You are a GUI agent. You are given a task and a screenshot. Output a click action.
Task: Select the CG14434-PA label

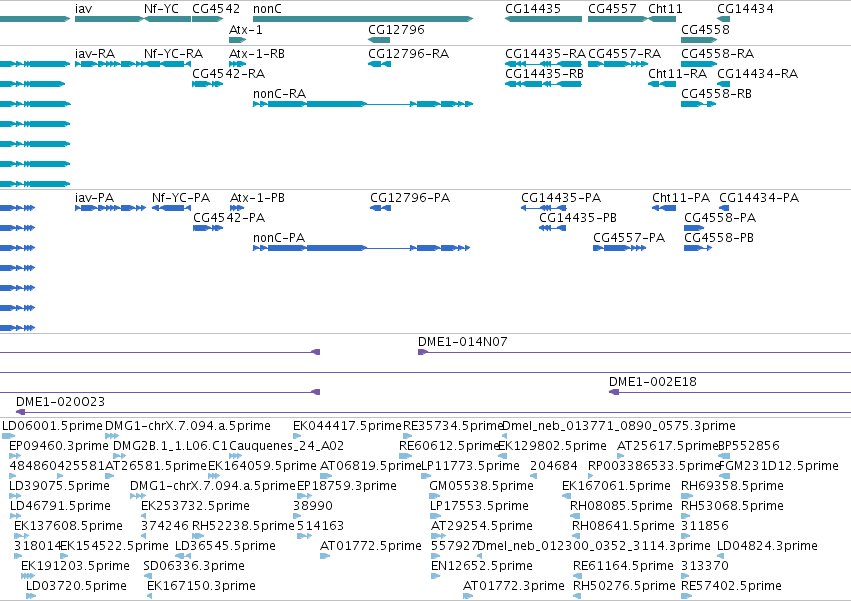759,198
